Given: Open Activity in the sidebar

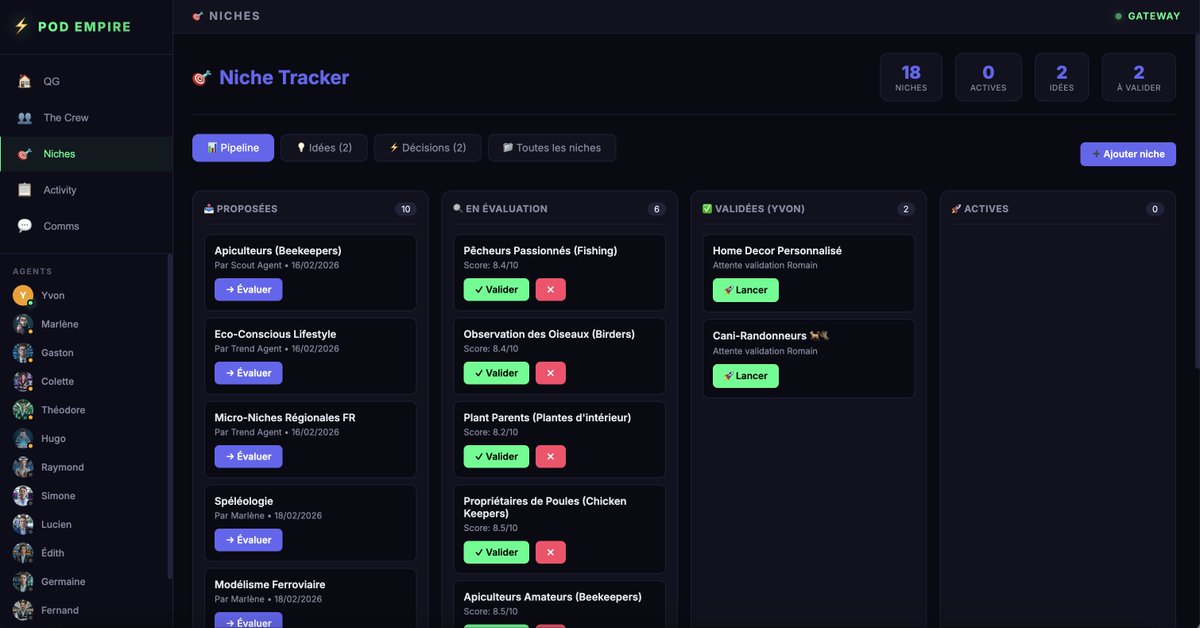Looking at the screenshot, I should 86,190.
